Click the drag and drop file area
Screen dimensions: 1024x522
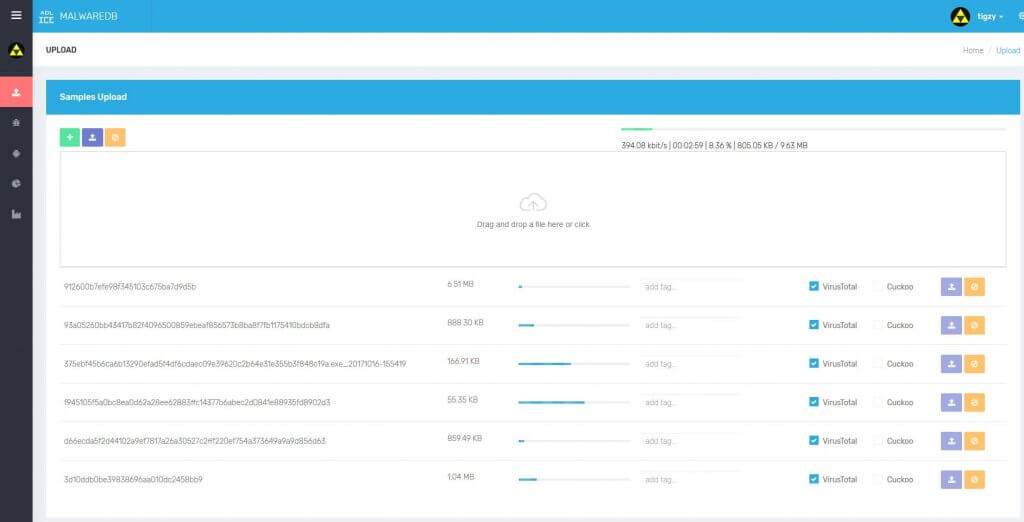coord(532,210)
